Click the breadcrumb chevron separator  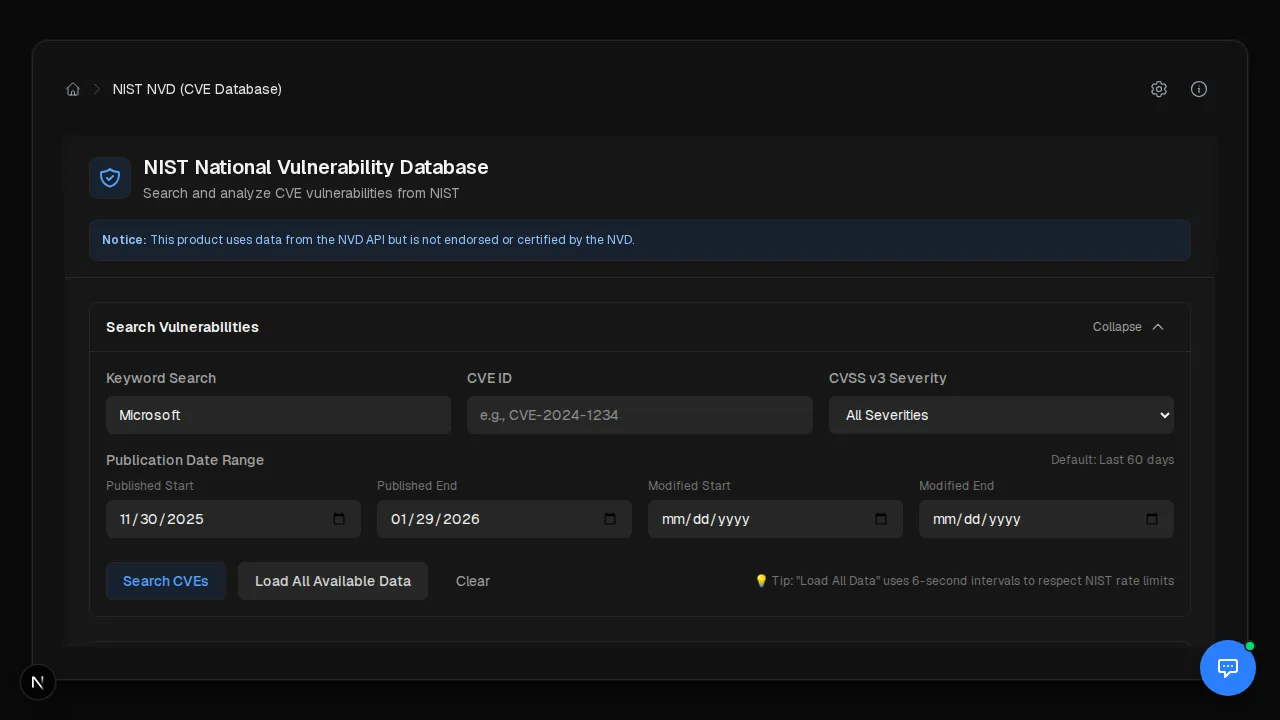[x=97, y=89]
